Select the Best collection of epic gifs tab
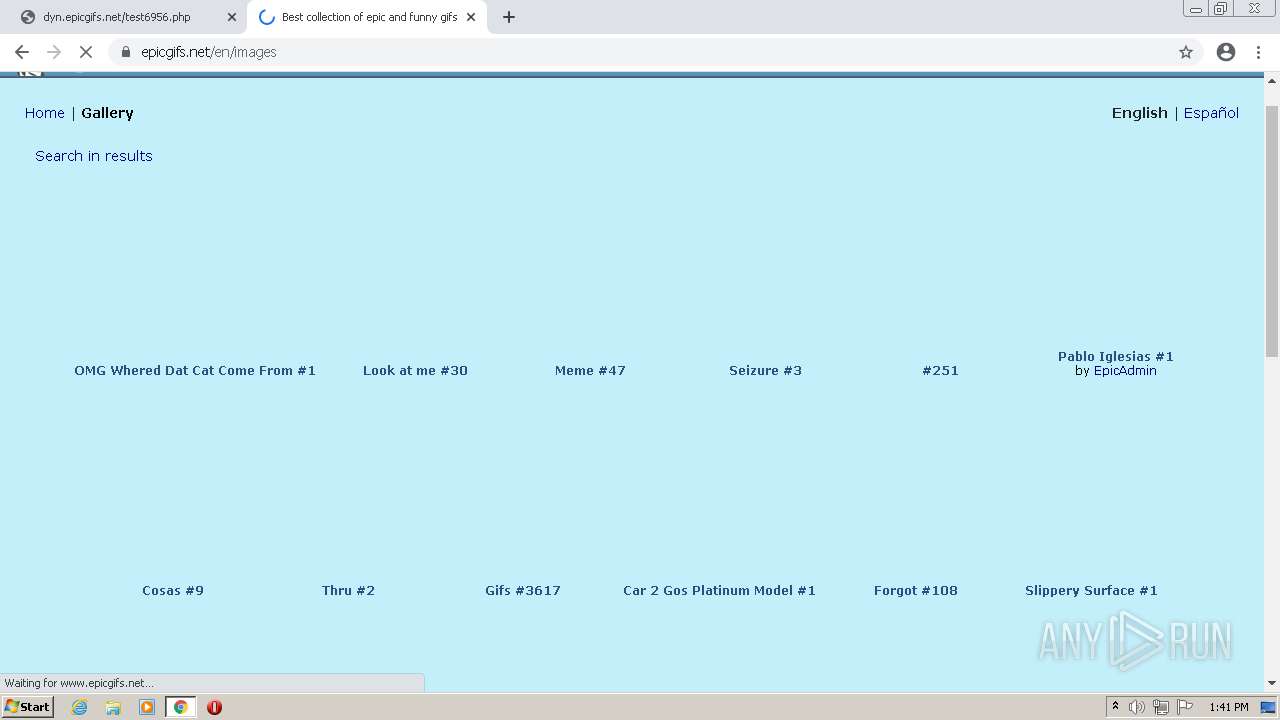This screenshot has width=1280, height=720. (x=367, y=17)
